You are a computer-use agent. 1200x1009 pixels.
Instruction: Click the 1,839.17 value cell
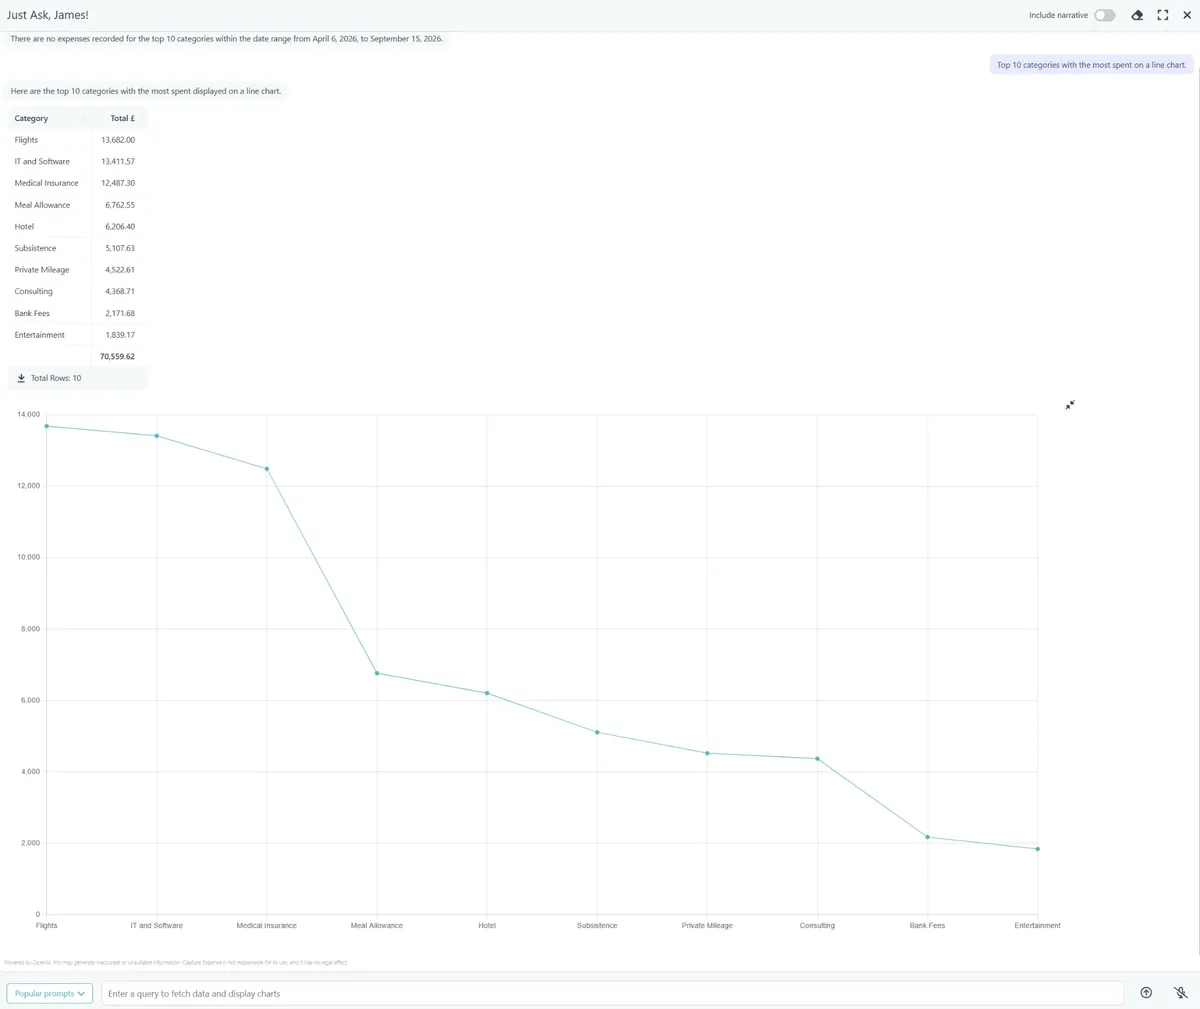tap(120, 335)
